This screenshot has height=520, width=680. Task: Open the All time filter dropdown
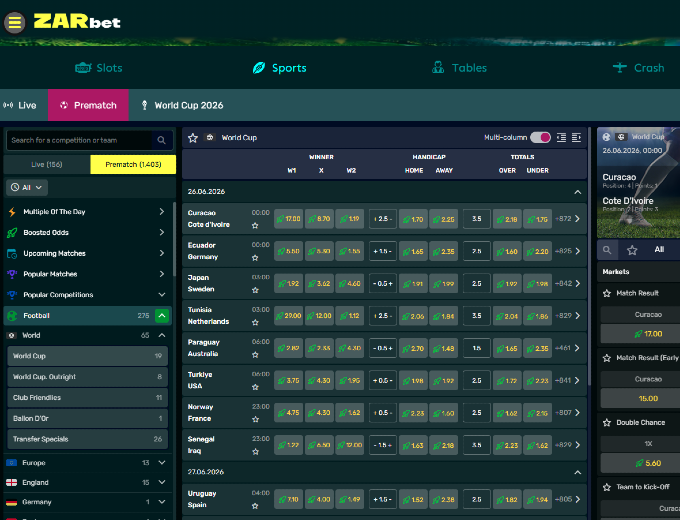[x=27, y=187]
